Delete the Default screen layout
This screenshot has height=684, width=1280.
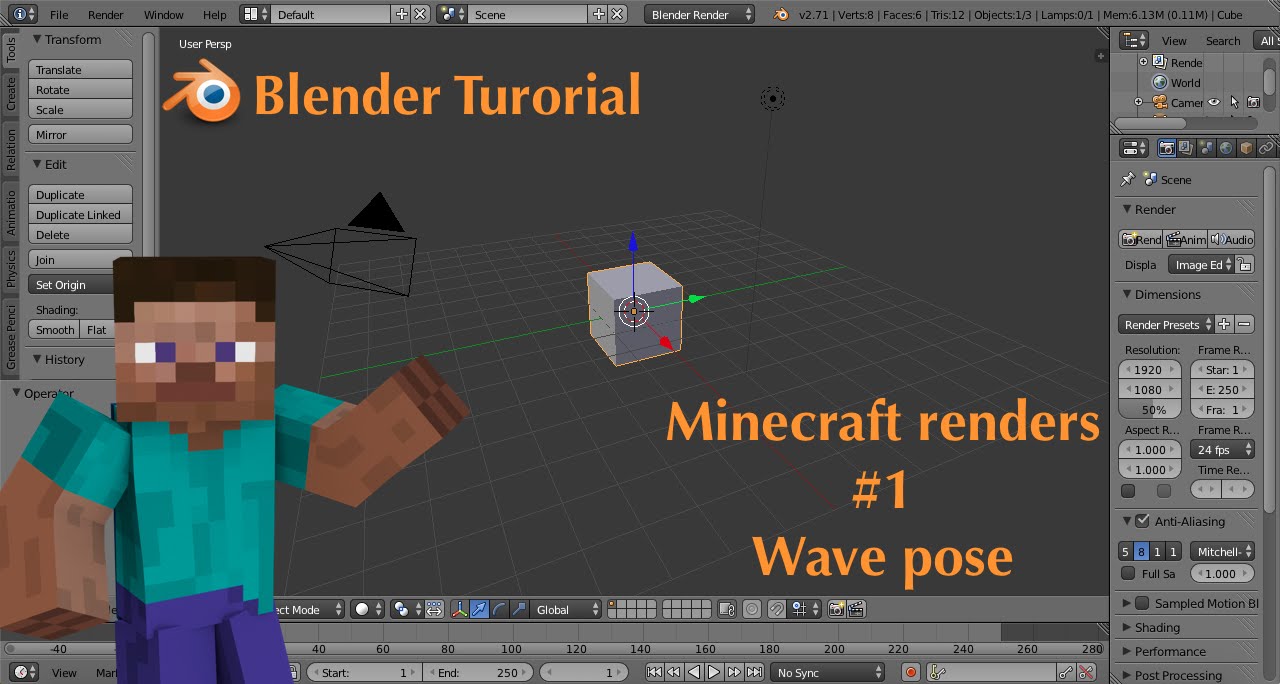[420, 14]
